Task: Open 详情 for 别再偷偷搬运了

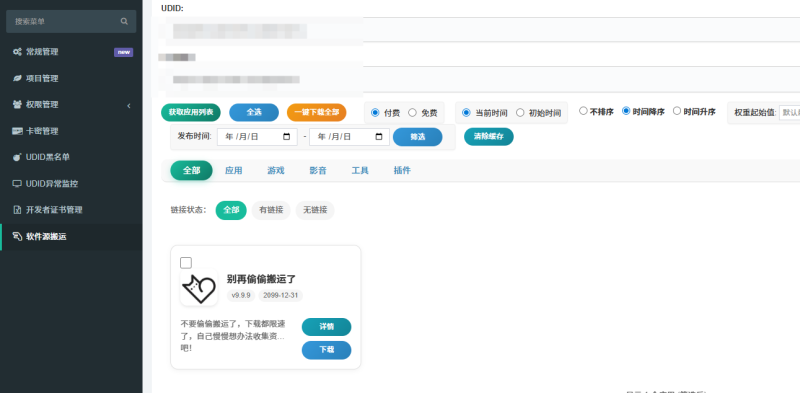Action: tap(327, 327)
